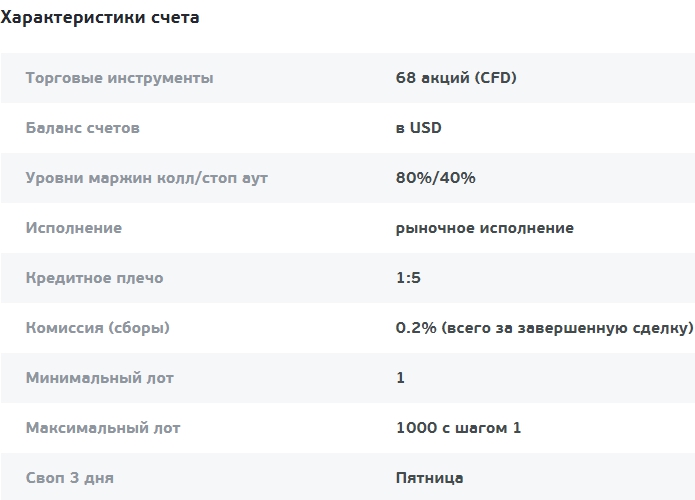Select the 'Баланс счетов' label
This screenshot has width=695, height=500.
83,128
